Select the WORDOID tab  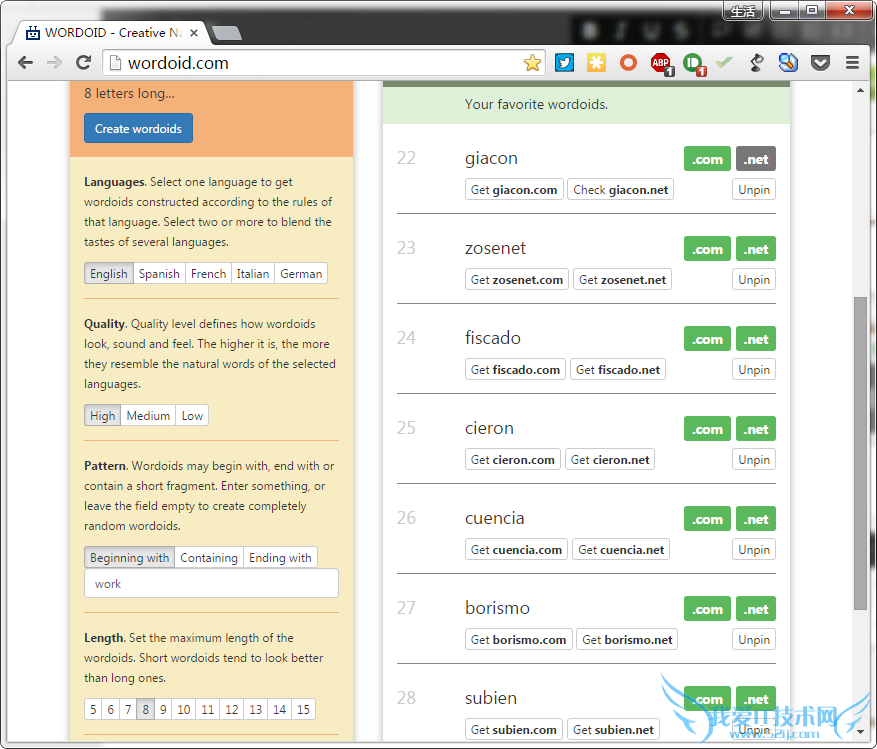tap(111, 33)
